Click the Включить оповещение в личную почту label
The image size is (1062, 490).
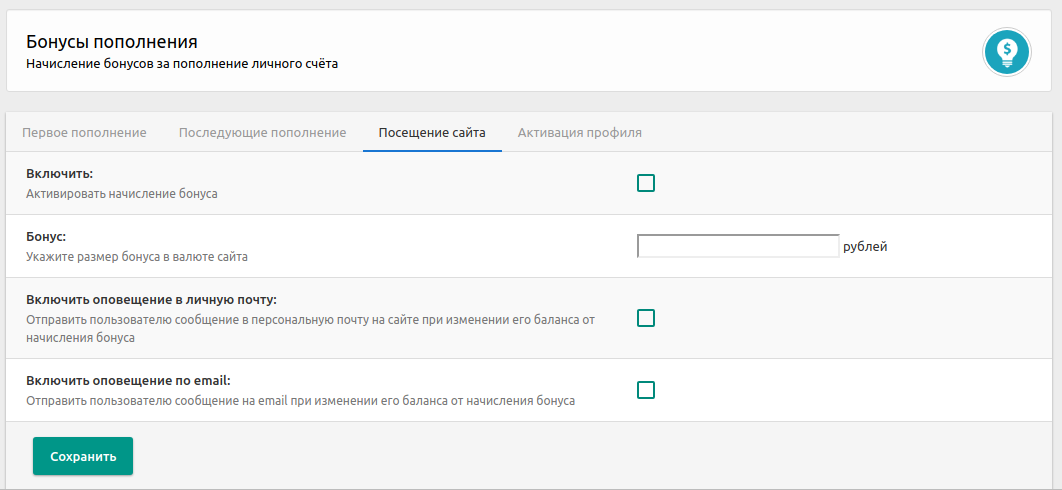click(x=151, y=300)
